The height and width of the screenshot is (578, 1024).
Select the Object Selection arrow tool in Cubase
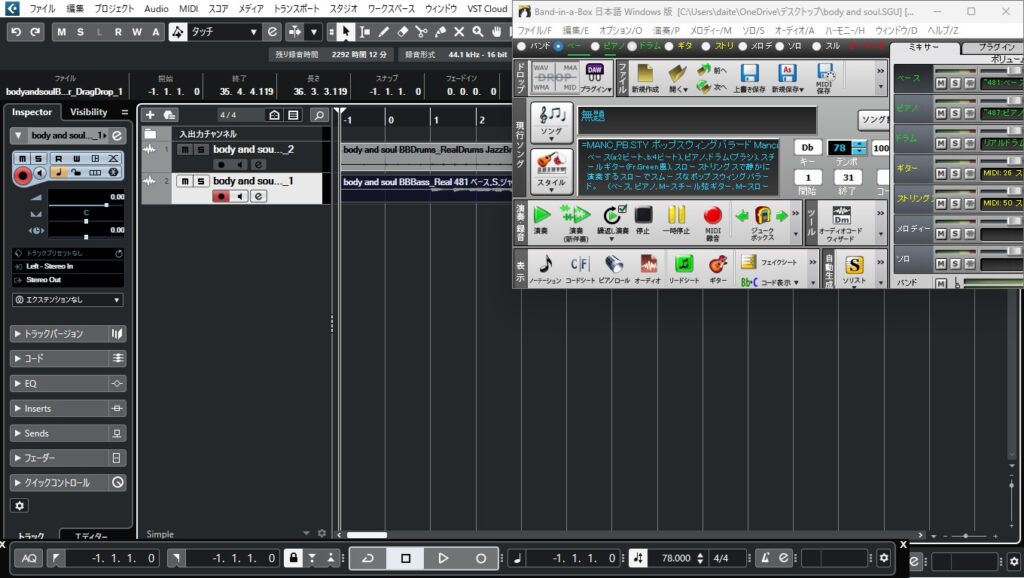click(345, 31)
